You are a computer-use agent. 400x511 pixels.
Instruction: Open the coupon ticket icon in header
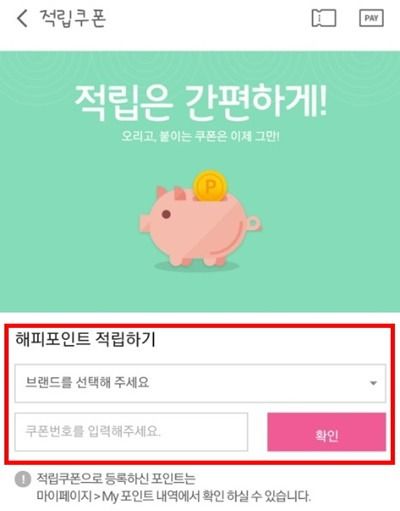[x=324, y=18]
